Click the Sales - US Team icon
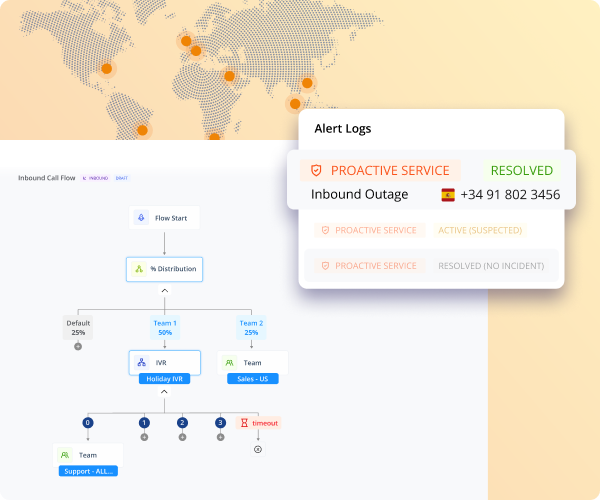 pos(230,363)
